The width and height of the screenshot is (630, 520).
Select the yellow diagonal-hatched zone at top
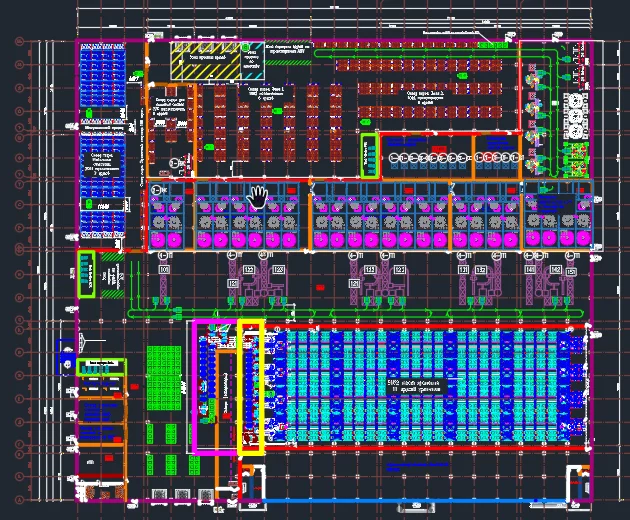pyautogui.click(x=207, y=61)
